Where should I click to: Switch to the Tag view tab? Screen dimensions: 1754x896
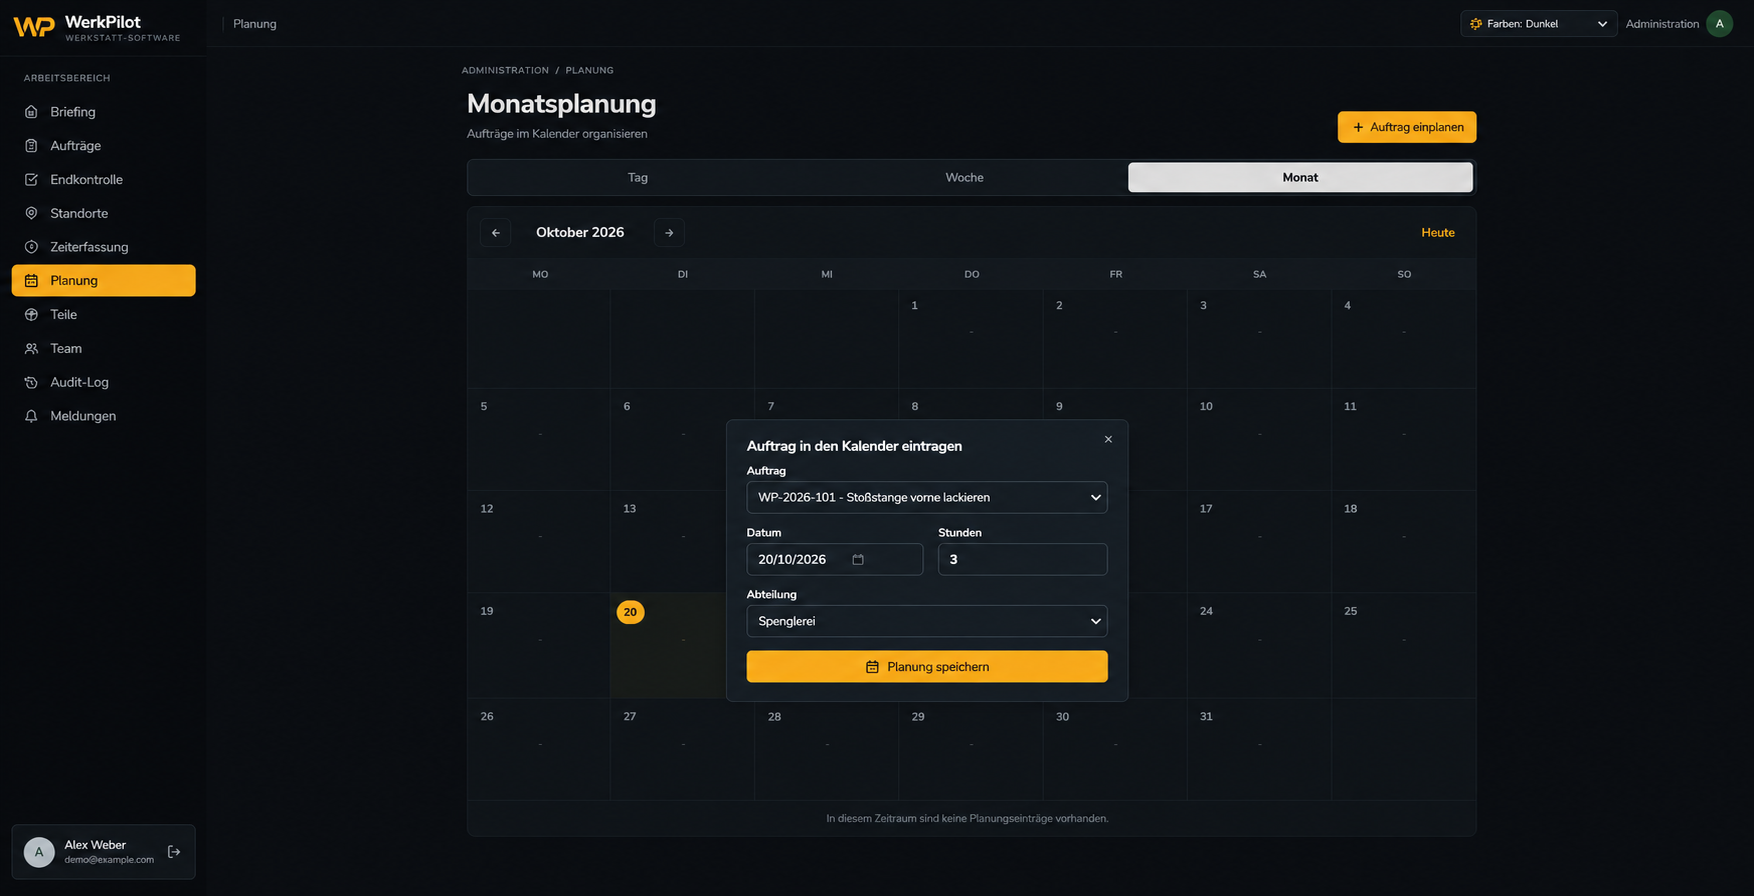click(638, 177)
